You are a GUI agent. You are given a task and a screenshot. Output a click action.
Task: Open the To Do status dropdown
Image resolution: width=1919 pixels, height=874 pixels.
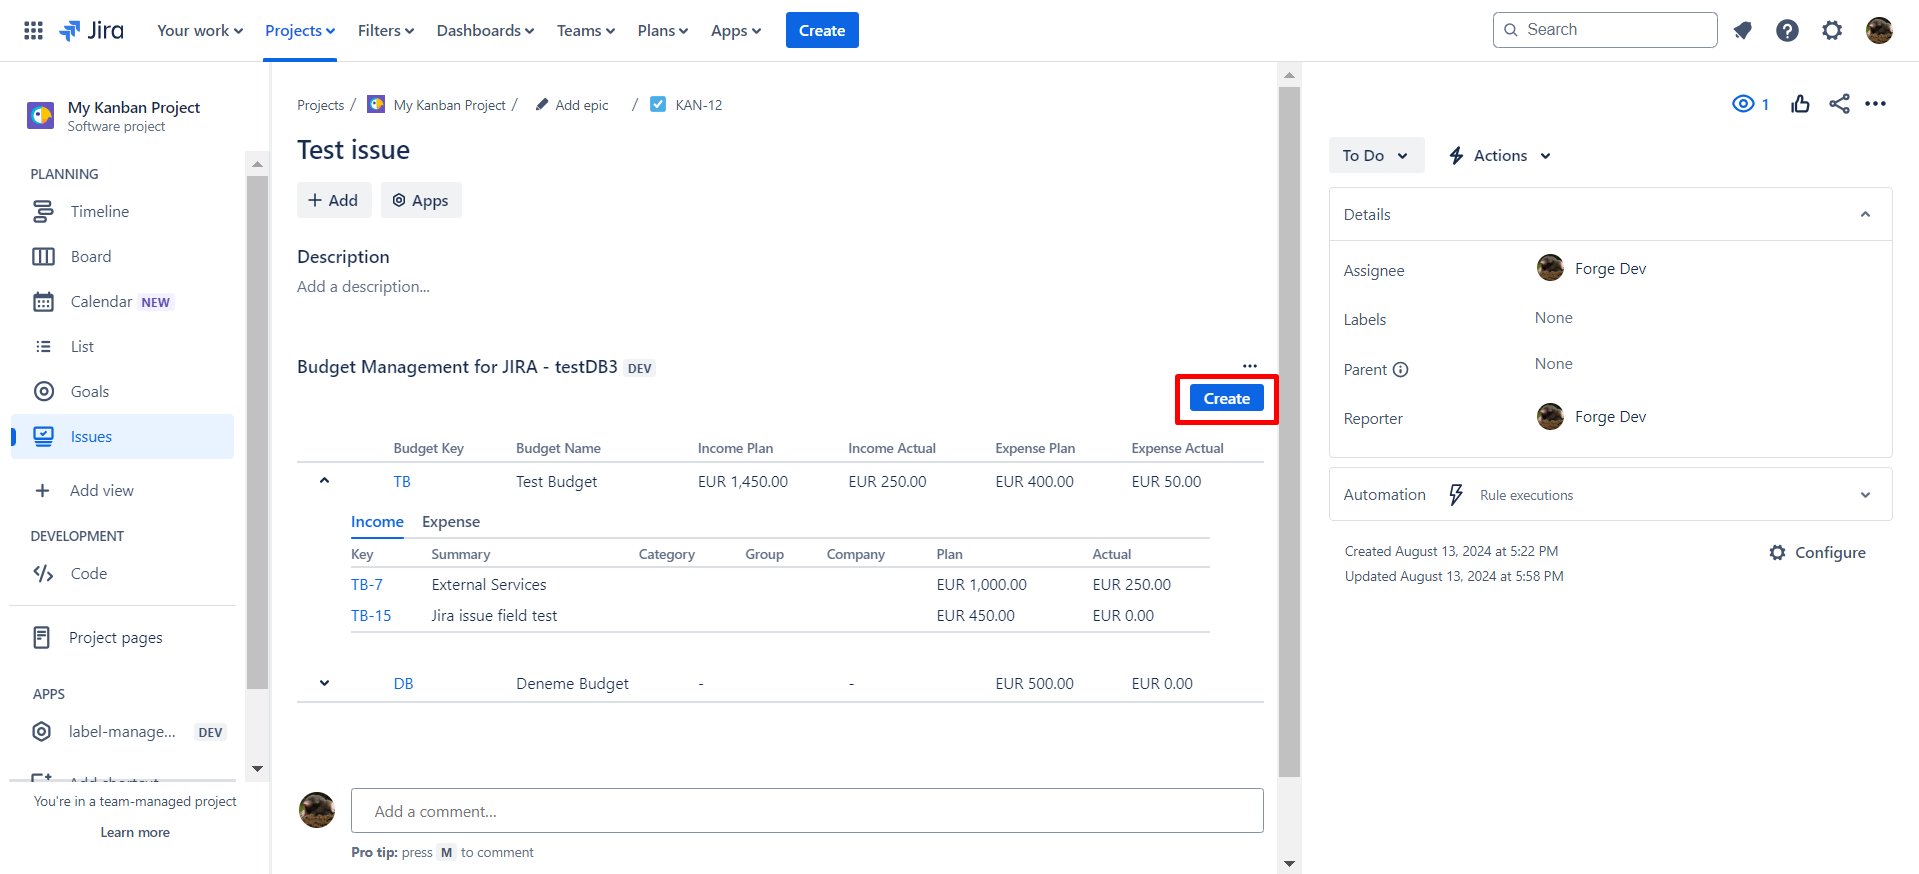(1376, 156)
